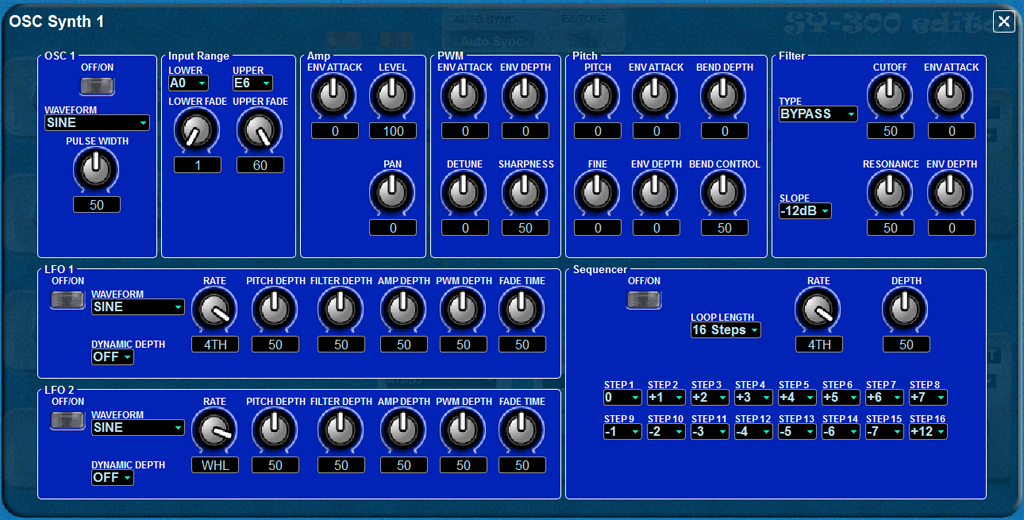Open the LFO 1 DYNAMIC DEPTH dropdown
Viewport: 1024px width, 520px height.
tap(112, 357)
